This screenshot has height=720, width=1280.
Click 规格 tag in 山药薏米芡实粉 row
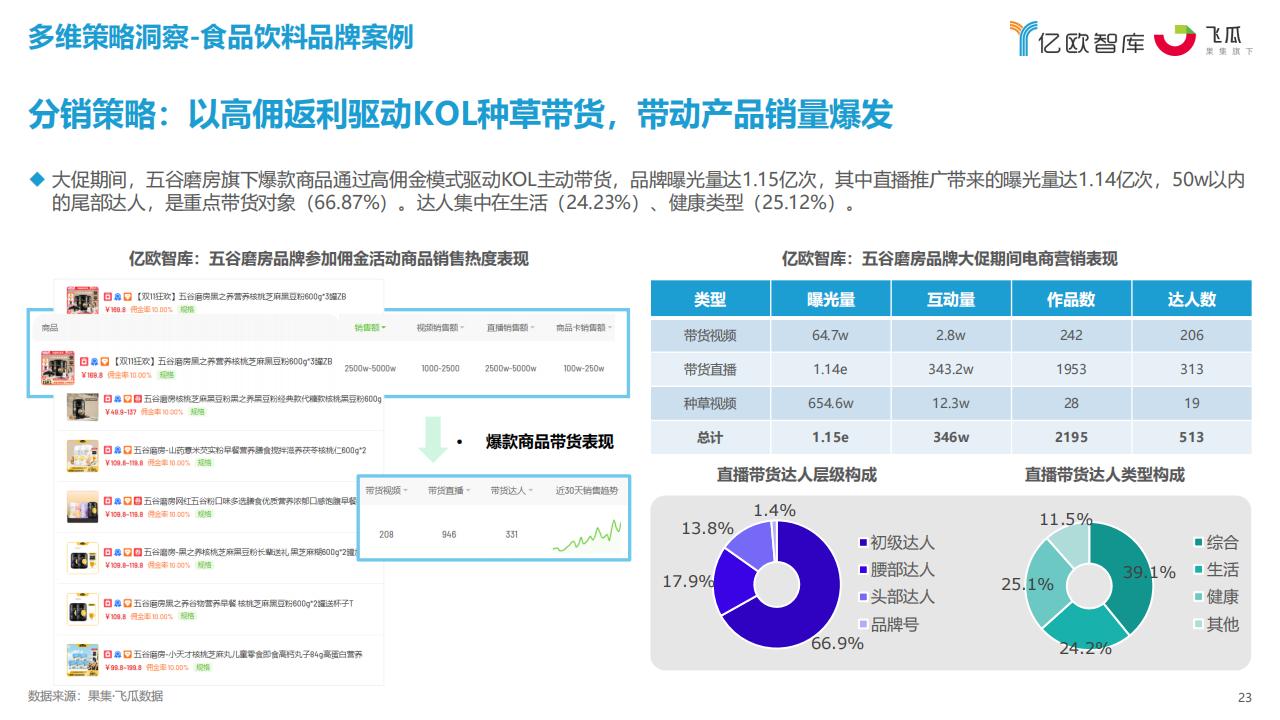203,462
